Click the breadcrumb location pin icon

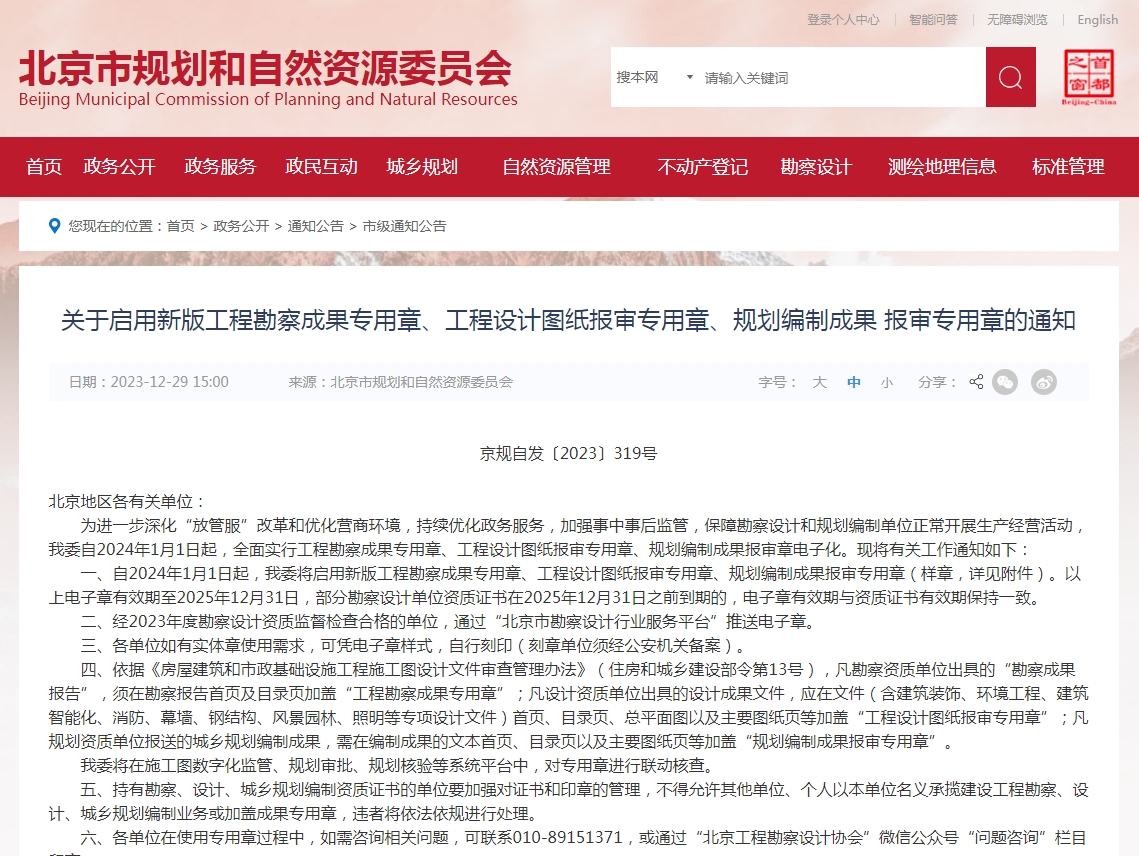point(54,226)
